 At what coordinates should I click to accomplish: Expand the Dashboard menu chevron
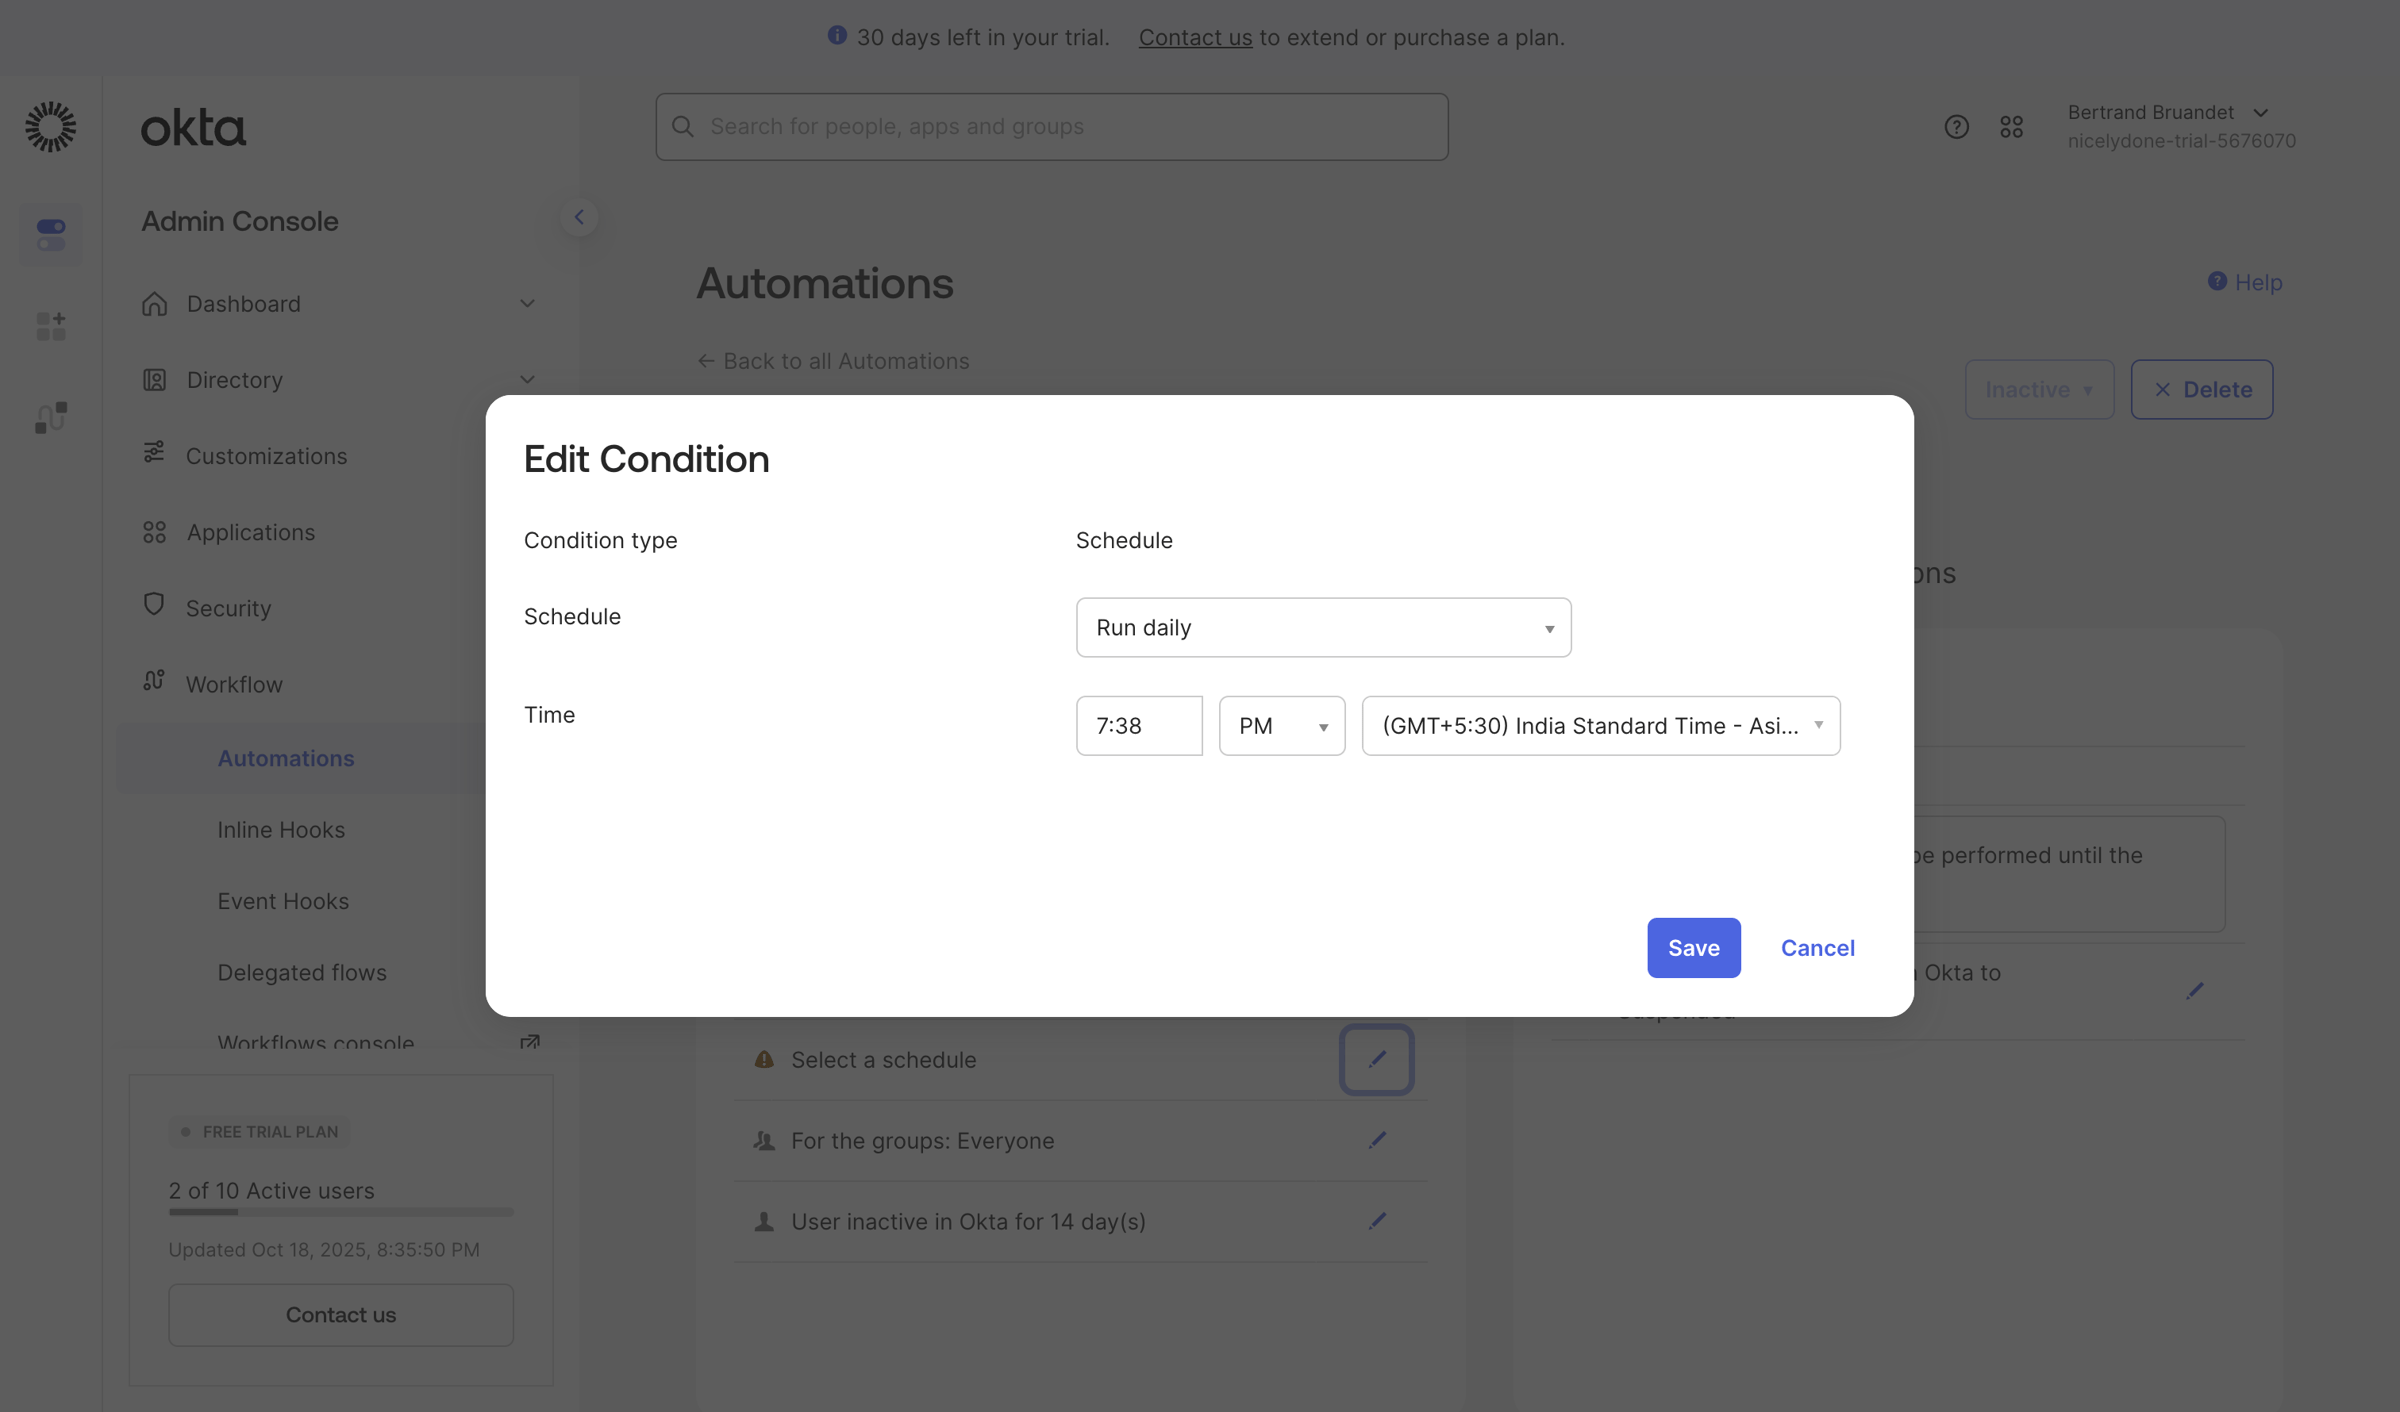[x=527, y=303]
